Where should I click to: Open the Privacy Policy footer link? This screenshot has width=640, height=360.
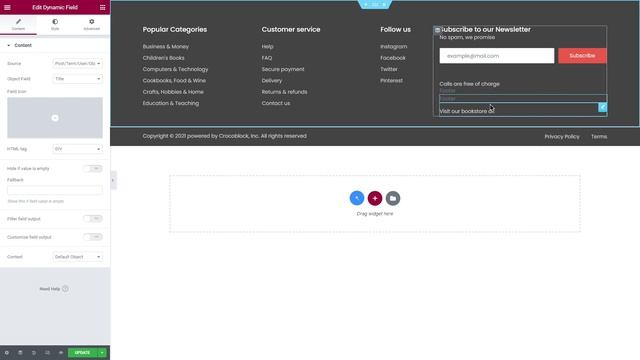coord(562,137)
